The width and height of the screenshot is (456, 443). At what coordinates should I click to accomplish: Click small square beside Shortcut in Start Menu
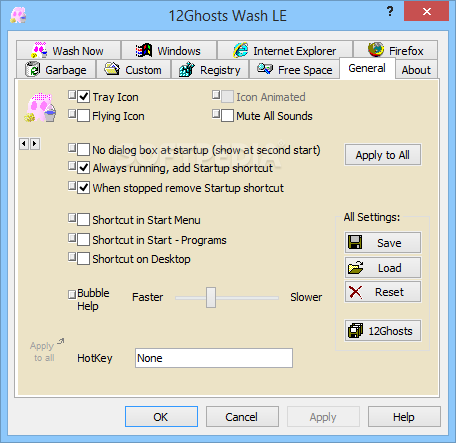[72, 218]
